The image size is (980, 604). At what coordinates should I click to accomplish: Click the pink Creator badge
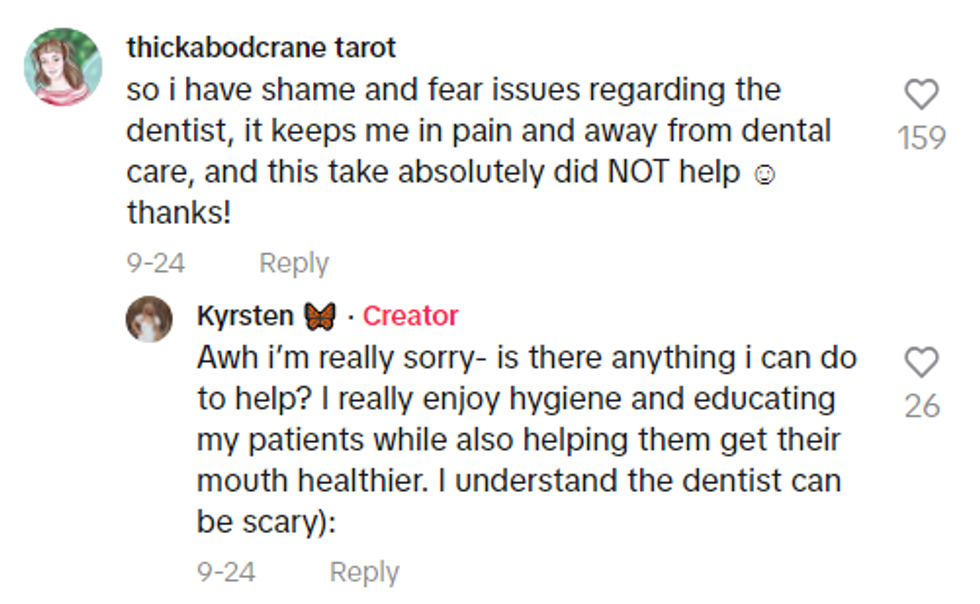410,316
